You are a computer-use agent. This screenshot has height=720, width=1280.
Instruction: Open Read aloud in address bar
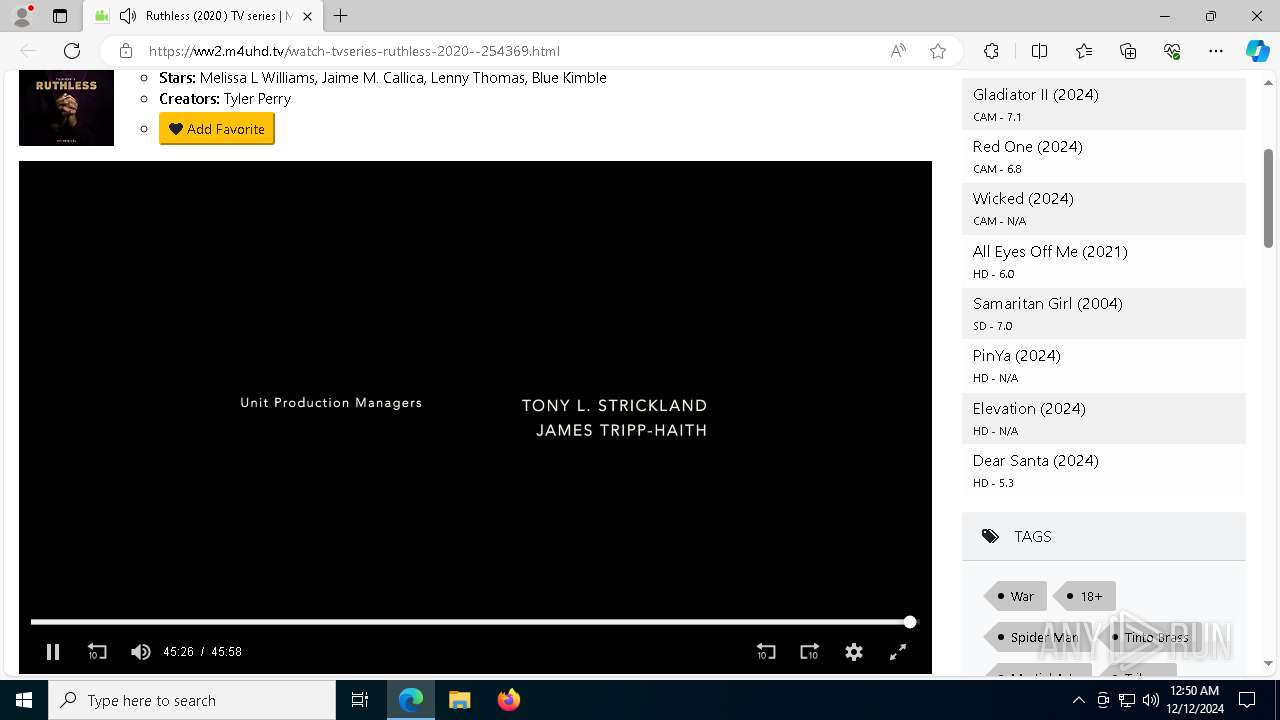[898, 51]
